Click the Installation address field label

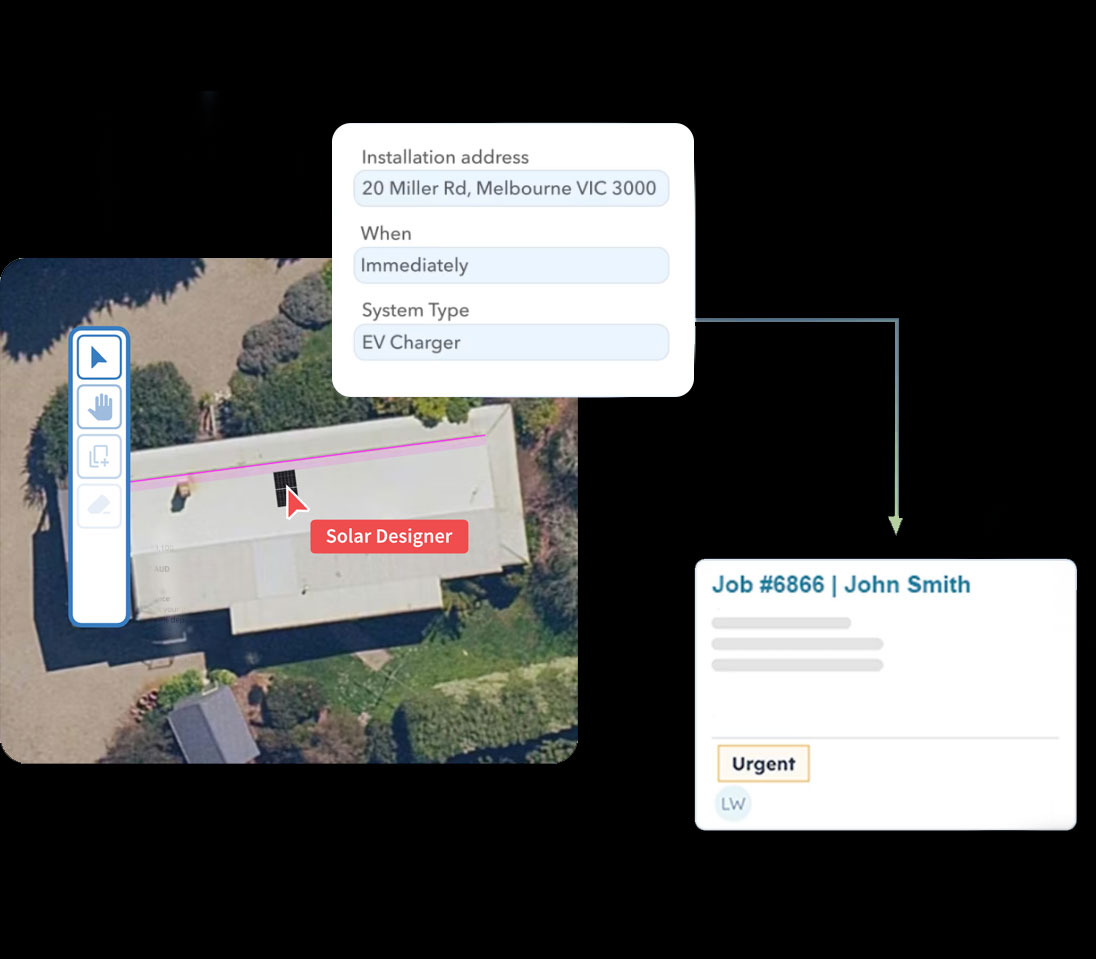pyautogui.click(x=445, y=157)
